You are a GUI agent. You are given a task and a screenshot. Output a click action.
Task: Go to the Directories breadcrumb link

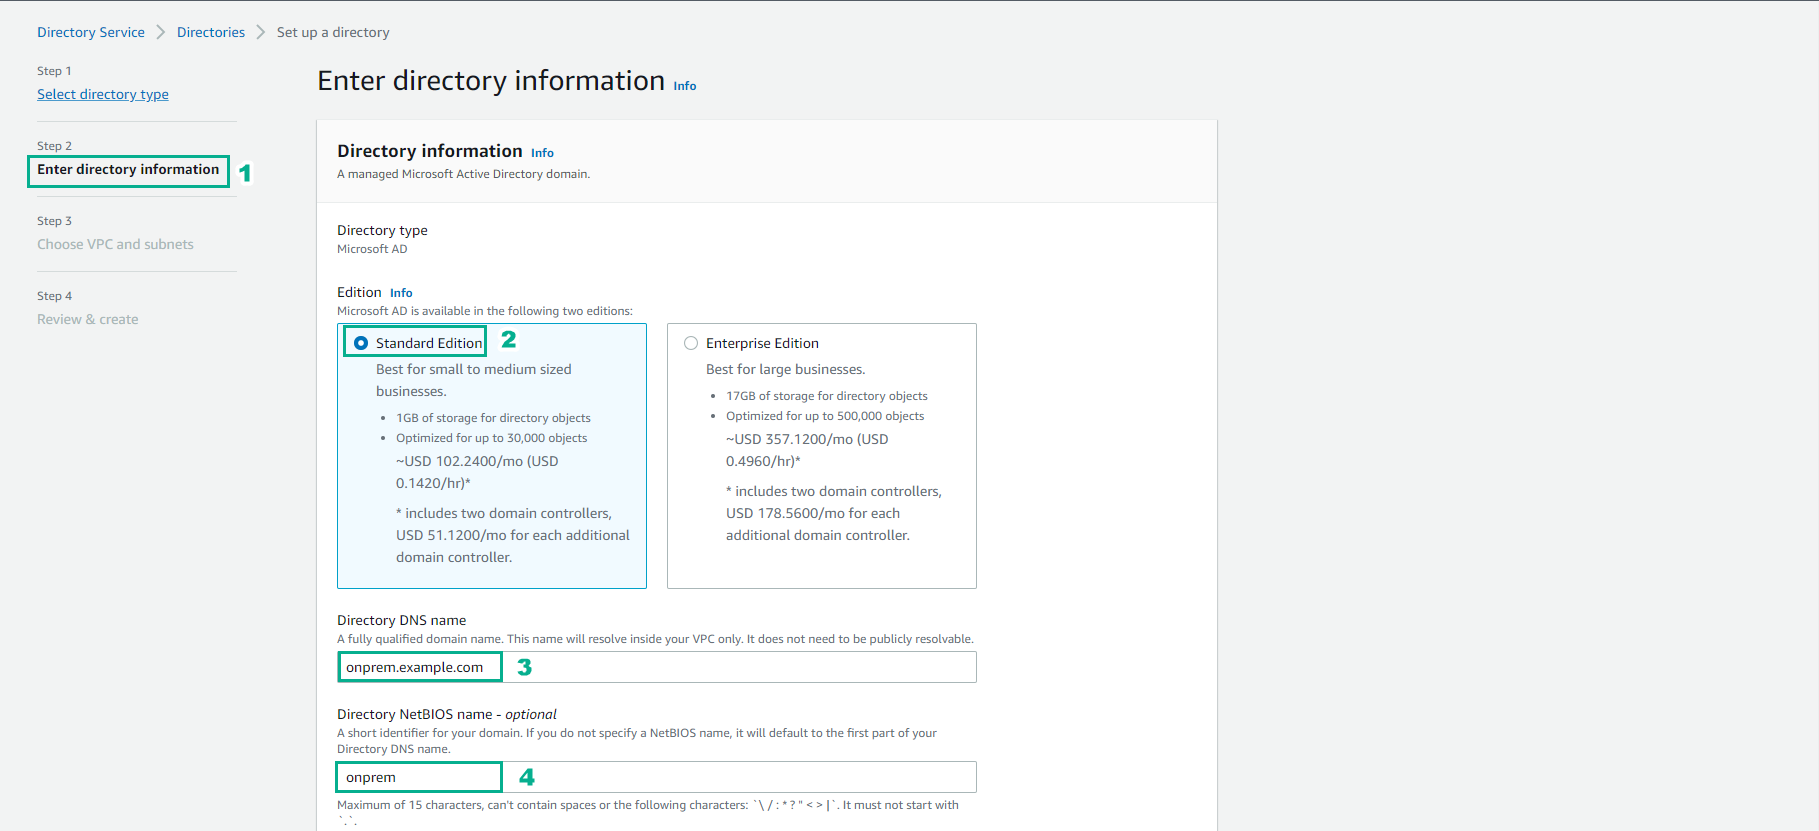tap(211, 32)
